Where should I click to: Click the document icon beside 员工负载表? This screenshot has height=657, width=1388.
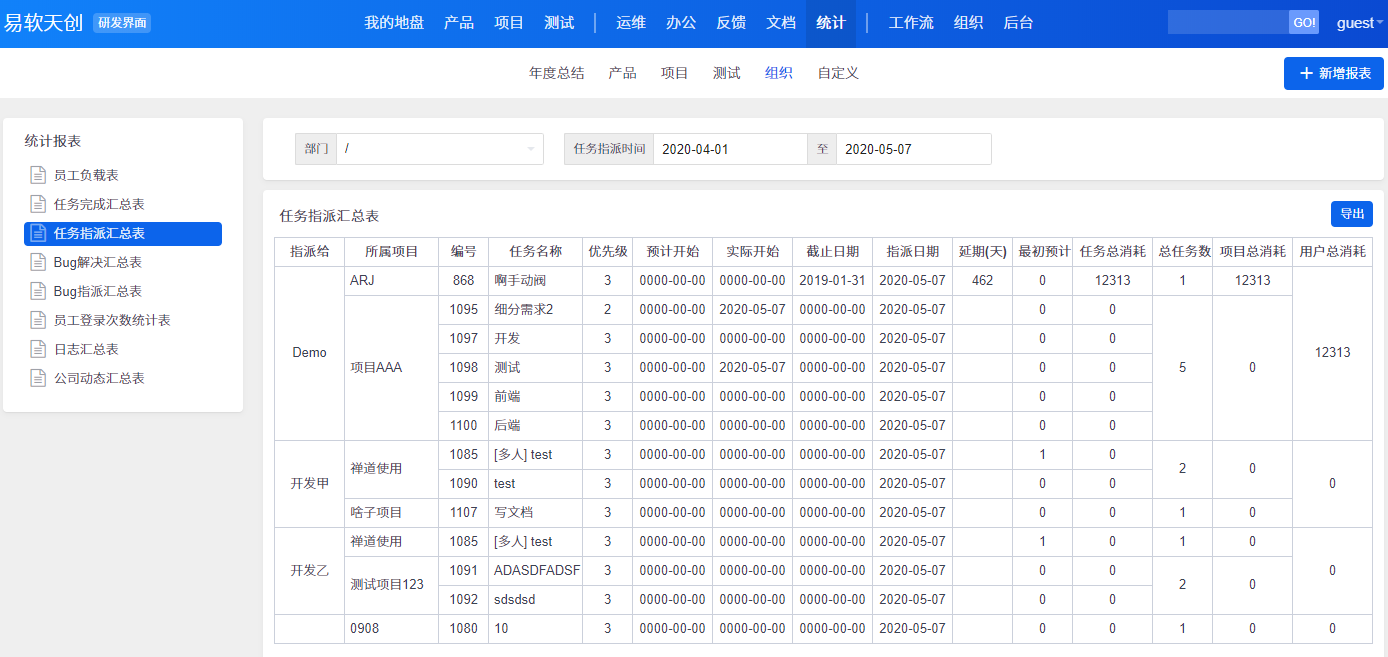[38, 175]
